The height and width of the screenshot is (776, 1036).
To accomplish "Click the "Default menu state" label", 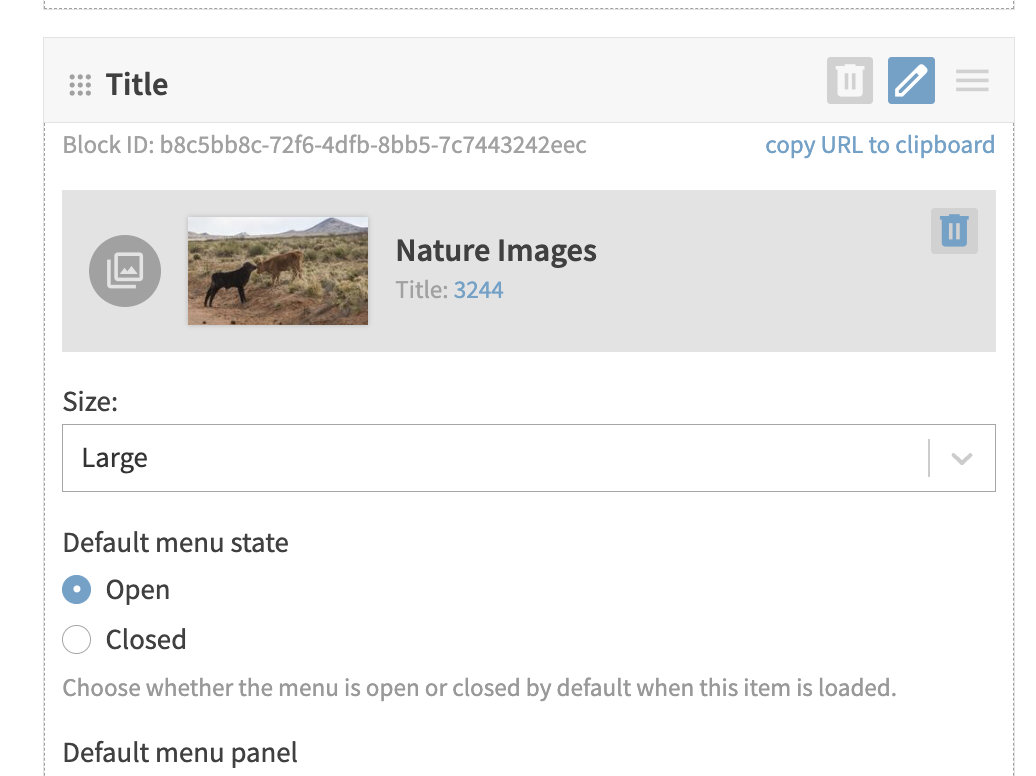I will (x=175, y=543).
